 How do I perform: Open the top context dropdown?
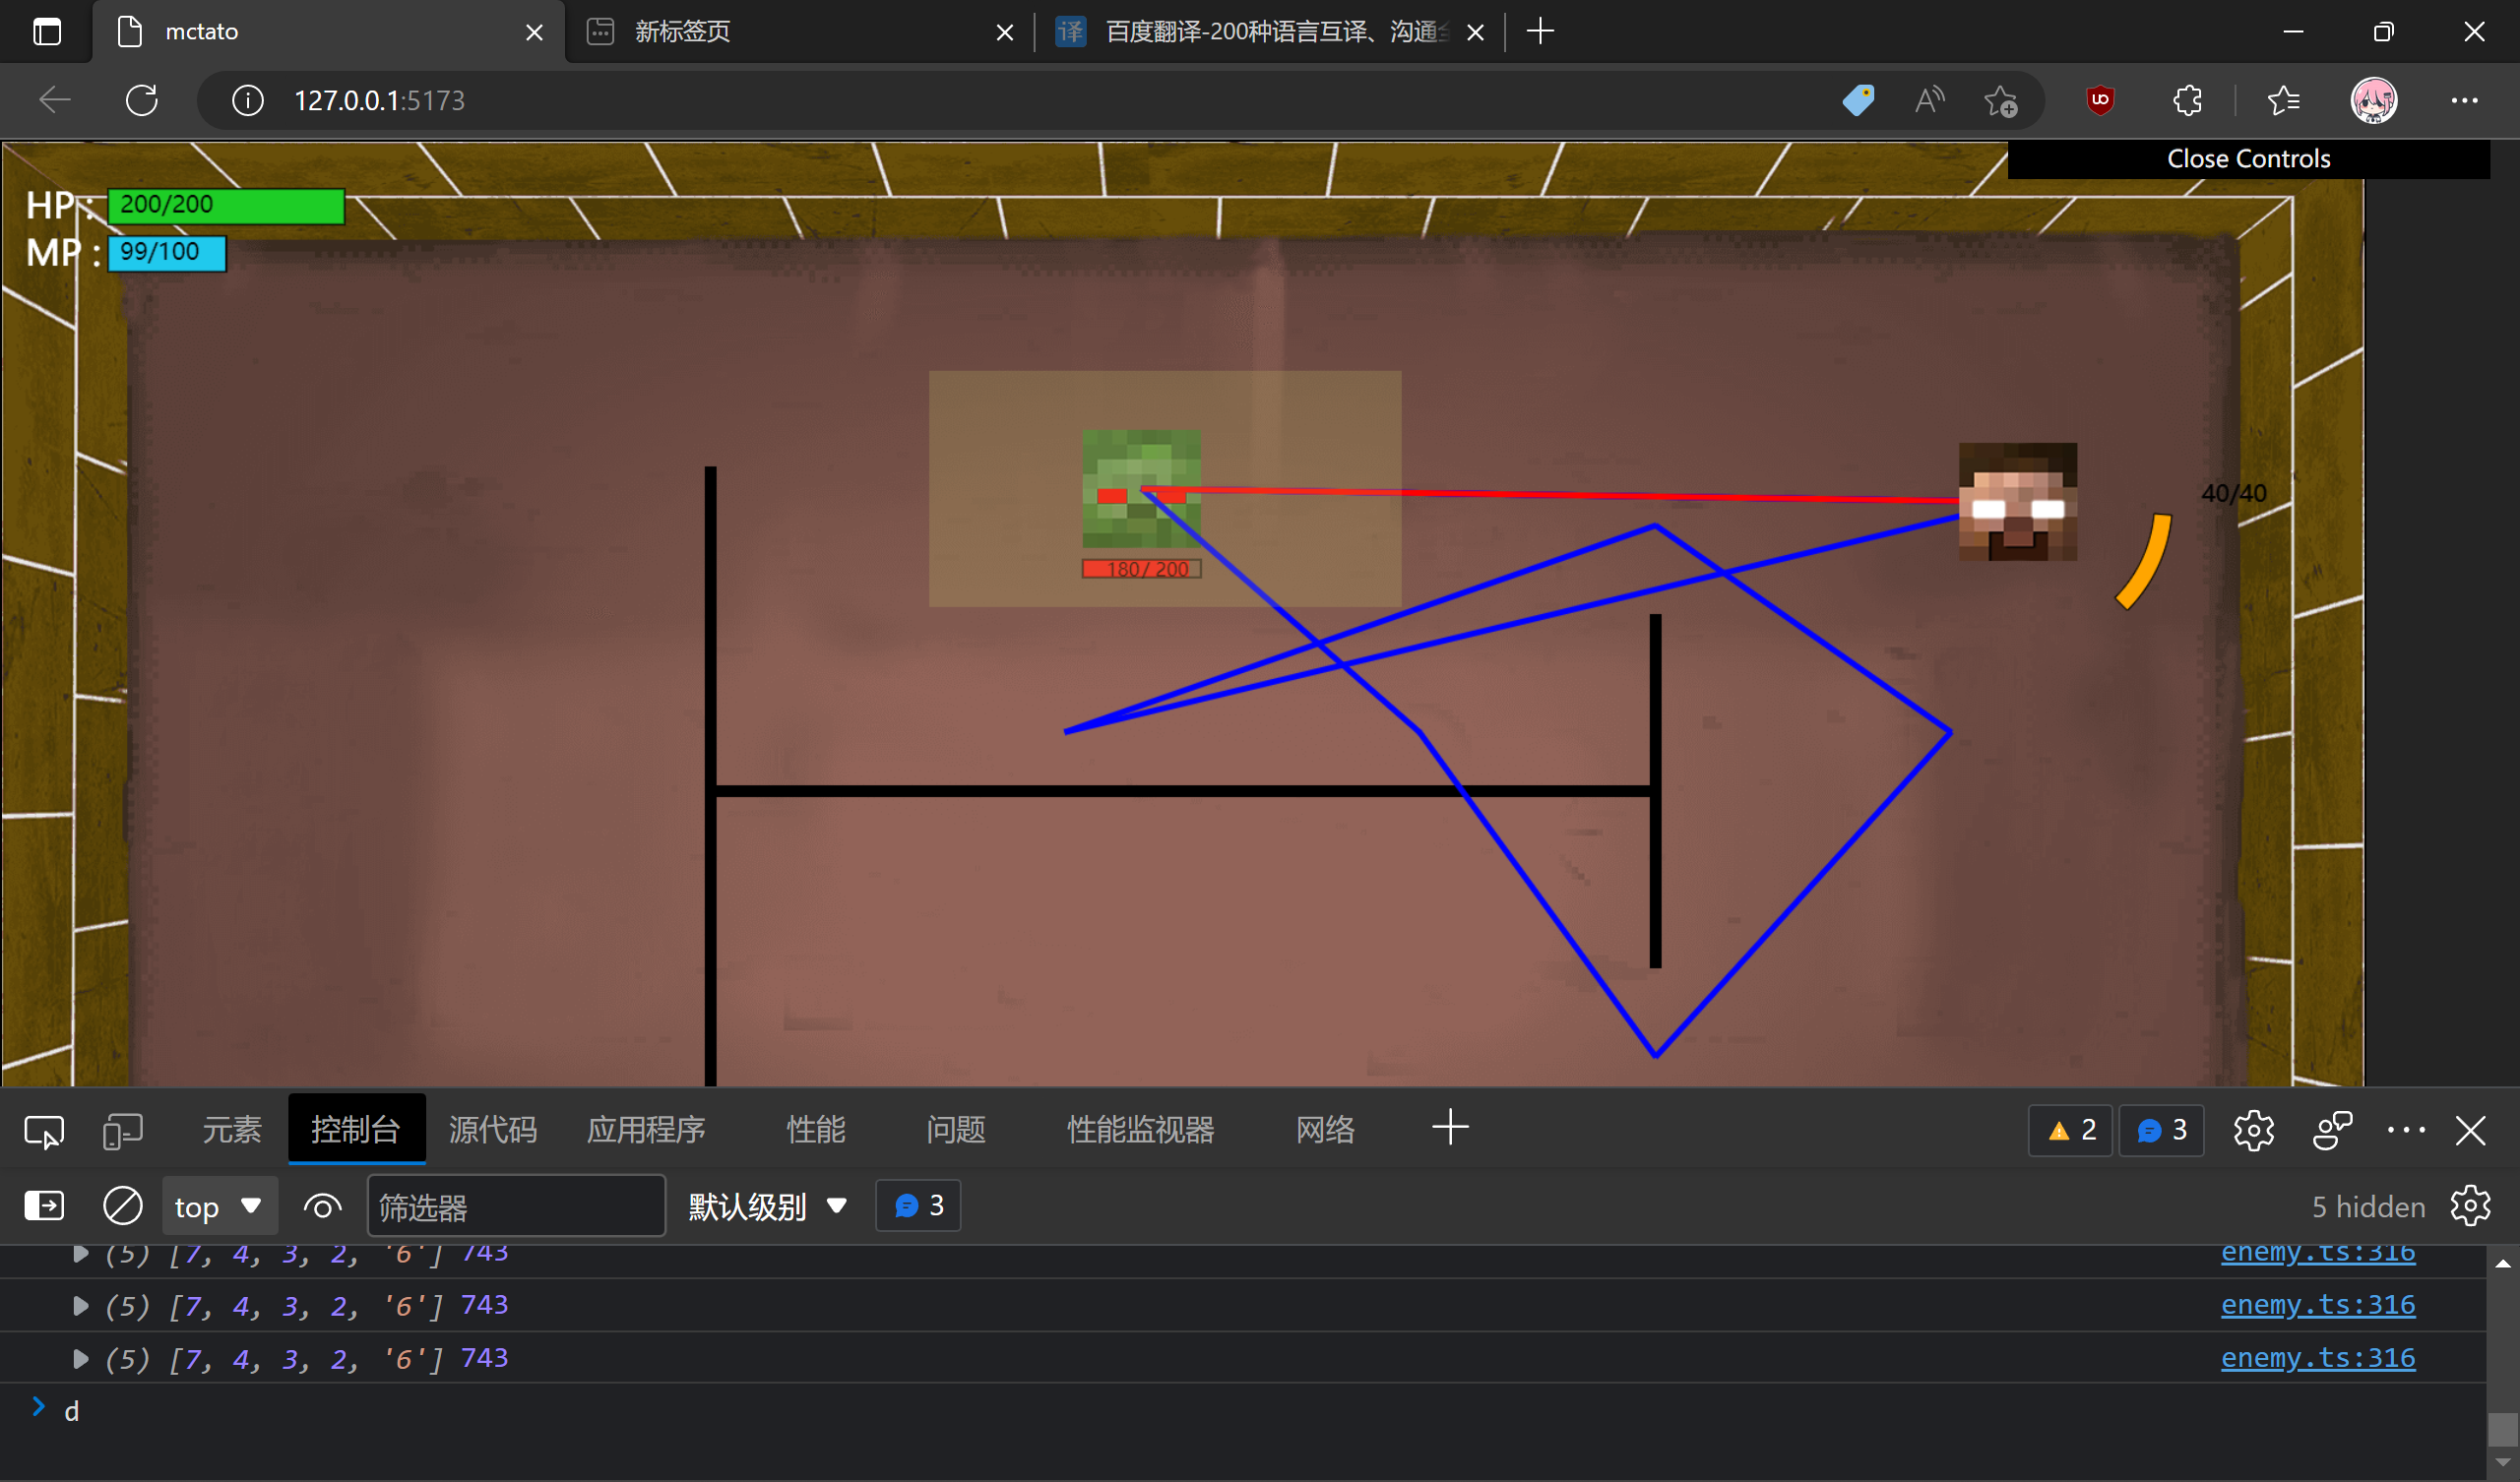218,1207
